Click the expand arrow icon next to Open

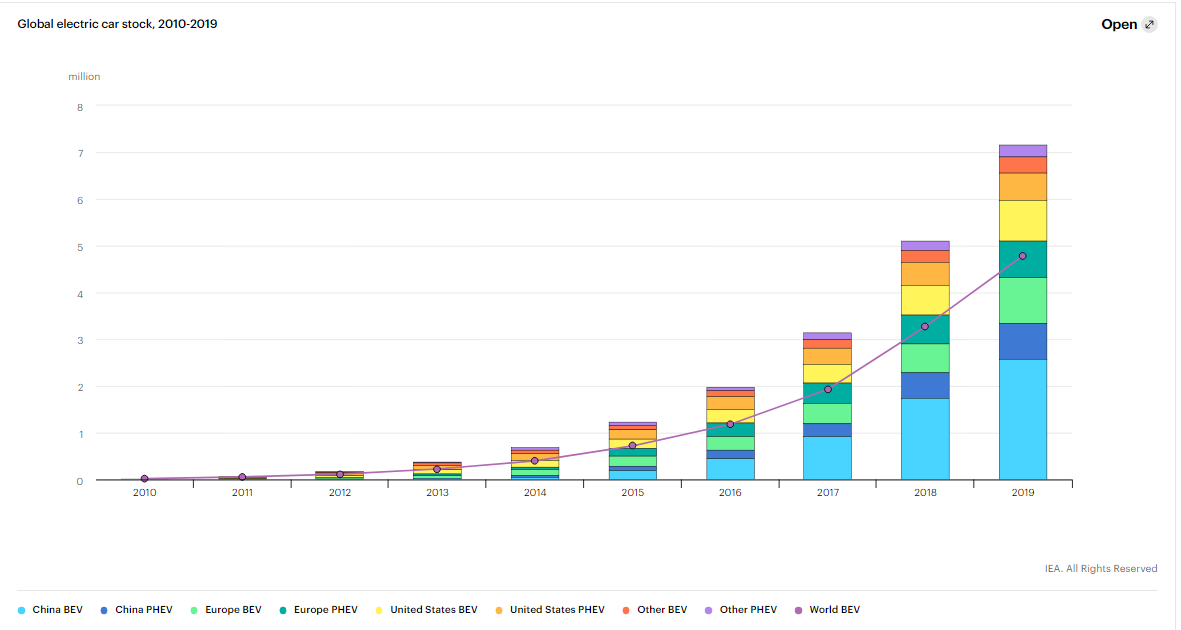(1149, 24)
